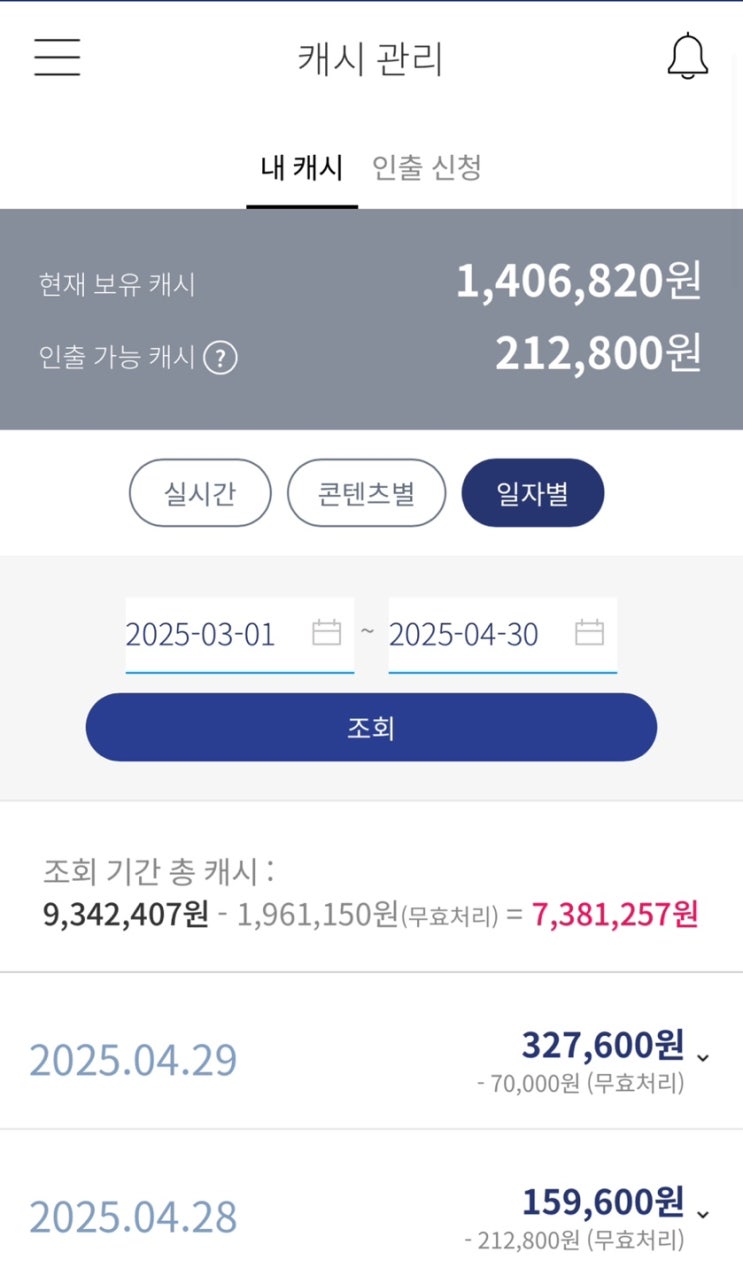Switch to the 인출 신청 tab

tap(427, 168)
